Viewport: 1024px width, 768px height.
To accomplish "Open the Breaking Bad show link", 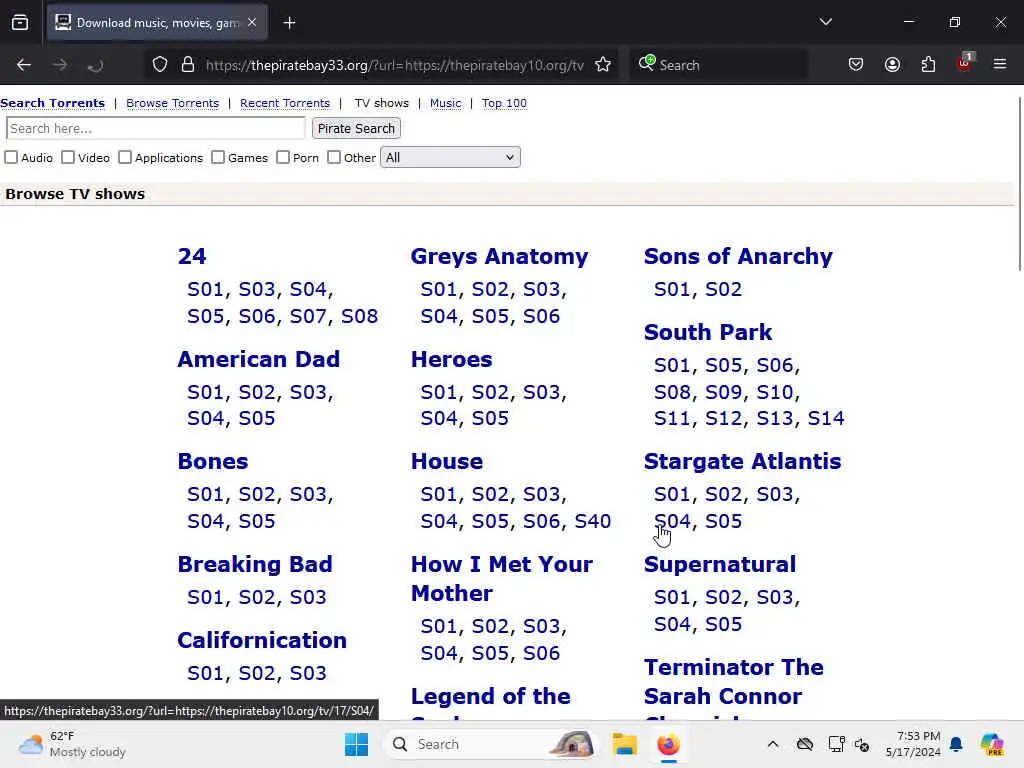I will pyautogui.click(x=255, y=564).
